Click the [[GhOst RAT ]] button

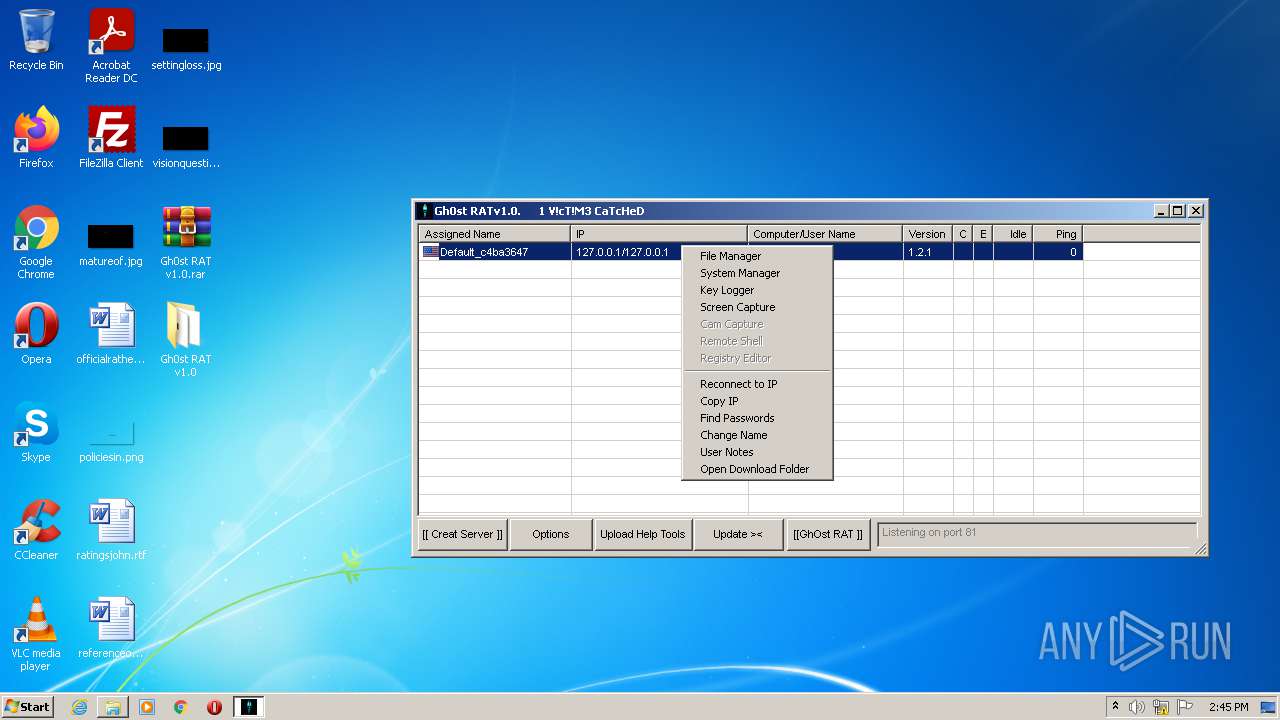[828, 534]
